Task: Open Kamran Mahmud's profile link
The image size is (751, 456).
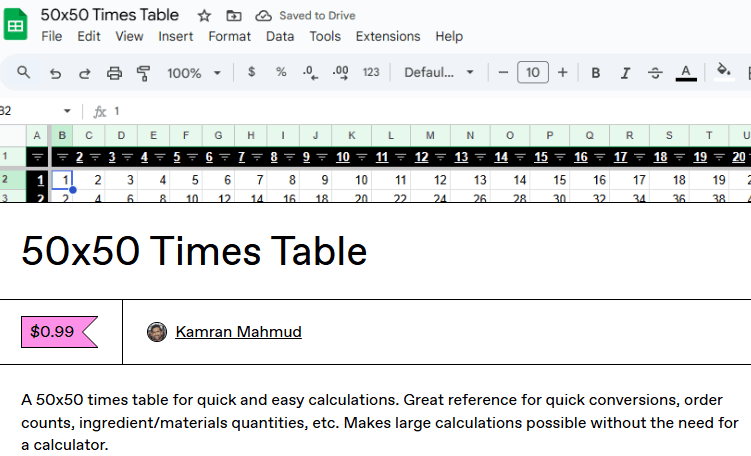Action: 238,332
